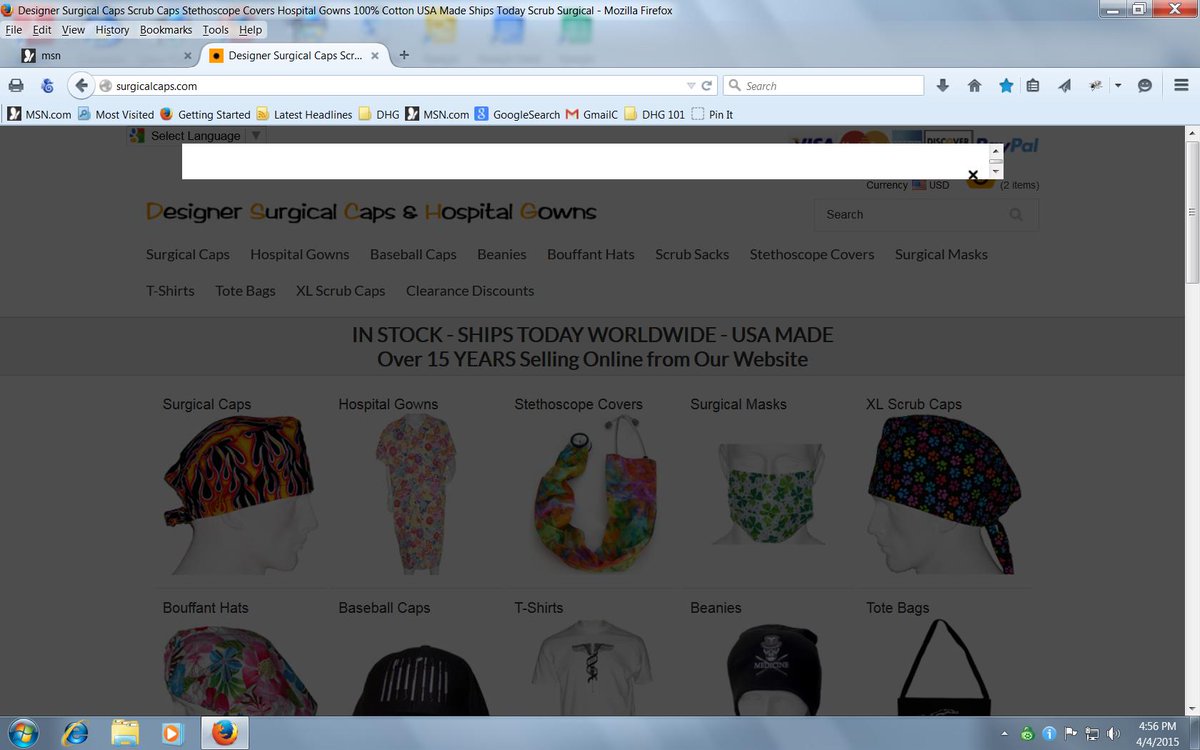Dismiss the white popup with the X
This screenshot has width=1200, height=750.
[973, 175]
